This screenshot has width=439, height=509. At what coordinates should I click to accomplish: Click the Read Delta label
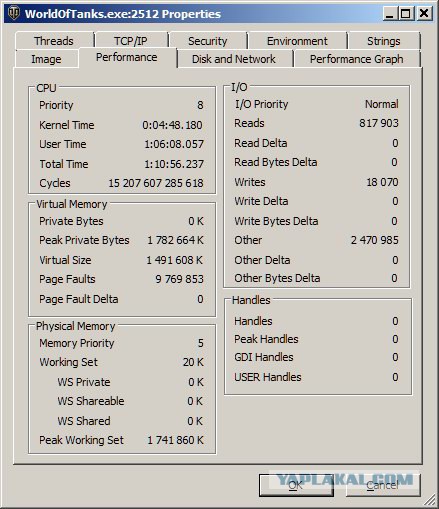pos(261,143)
